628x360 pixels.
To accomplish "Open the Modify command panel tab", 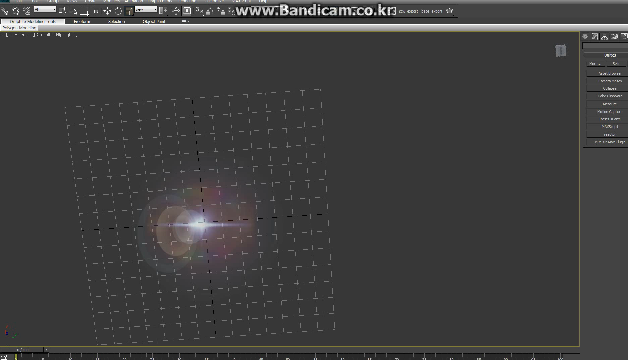I will (595, 36).
